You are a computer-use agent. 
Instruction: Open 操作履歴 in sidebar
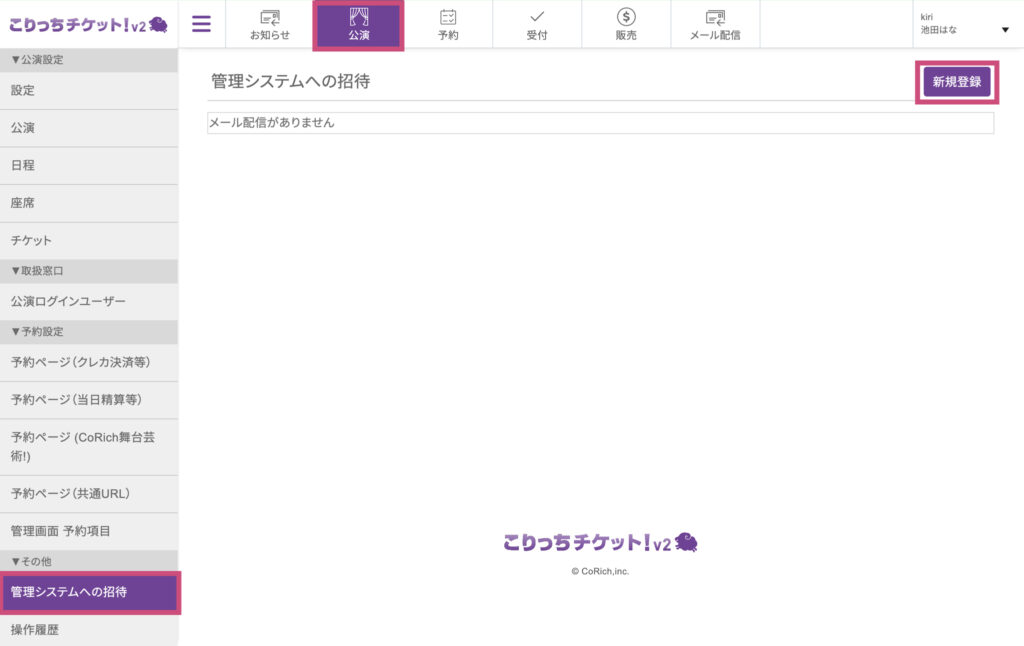[89, 630]
